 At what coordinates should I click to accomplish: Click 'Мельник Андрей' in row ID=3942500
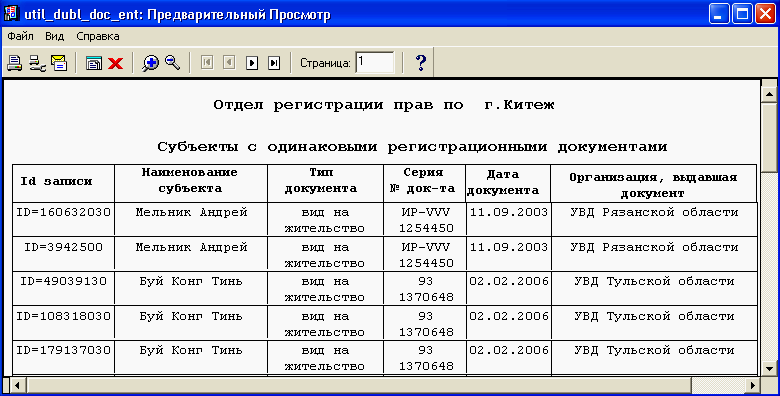[192, 247]
